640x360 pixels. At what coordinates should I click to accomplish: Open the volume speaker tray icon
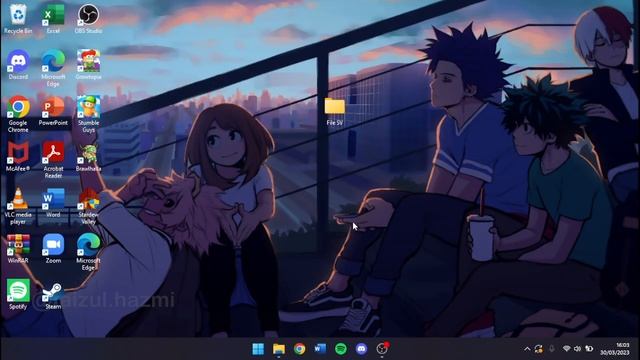[578, 349]
